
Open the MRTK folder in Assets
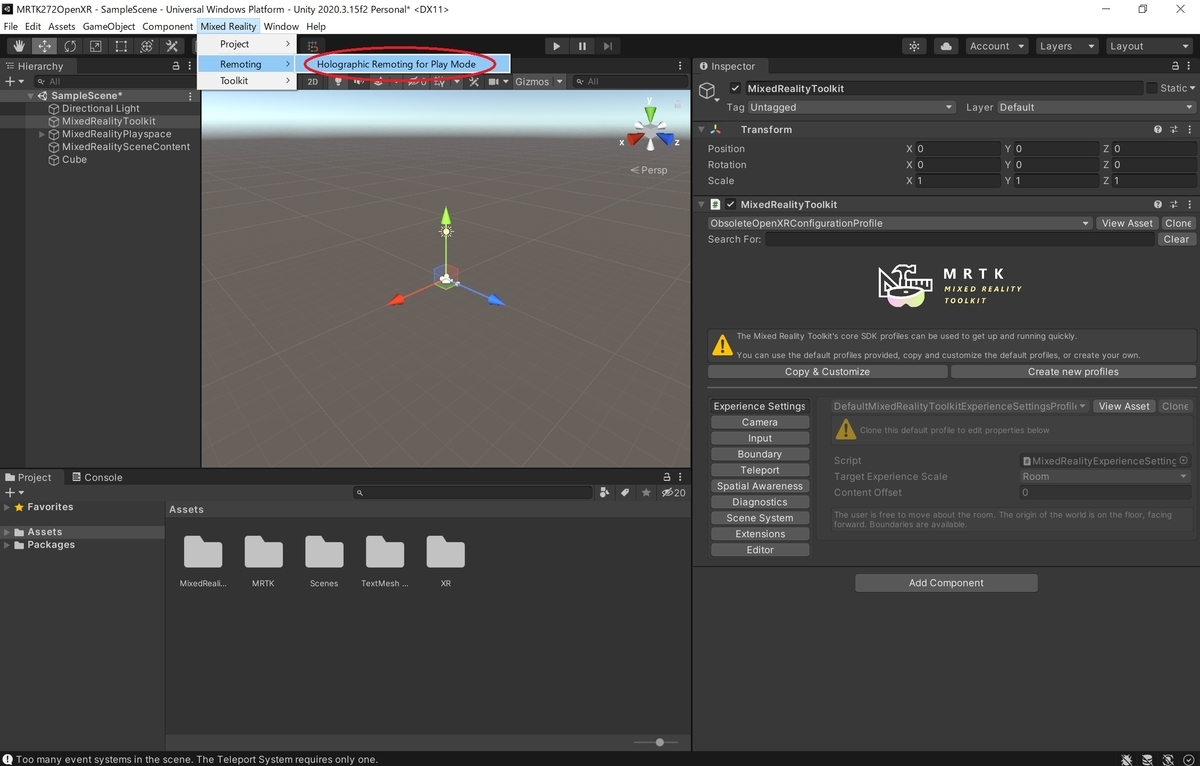point(264,560)
